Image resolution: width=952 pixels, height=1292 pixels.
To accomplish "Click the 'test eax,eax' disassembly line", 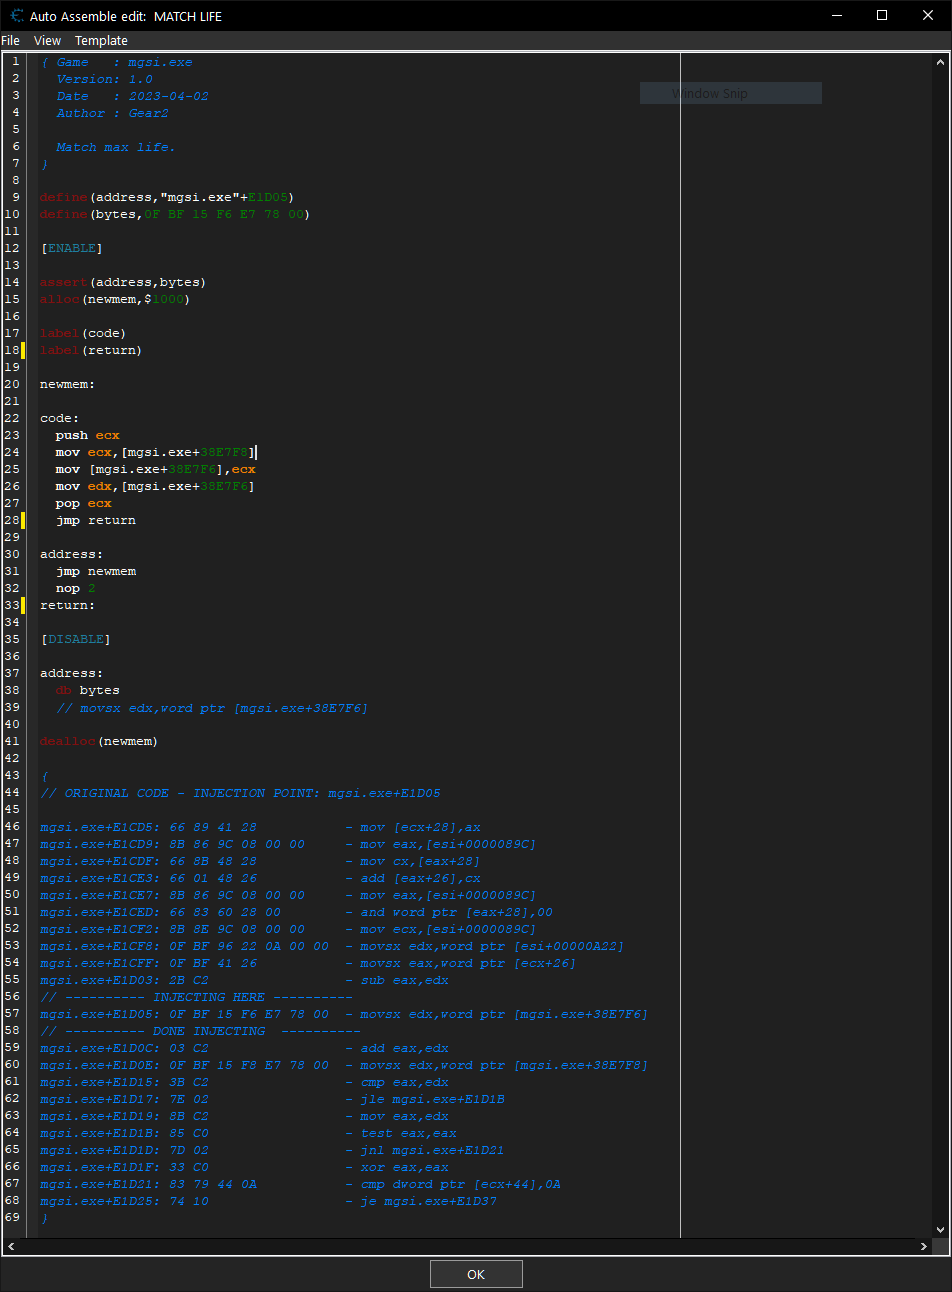I will (248, 1133).
